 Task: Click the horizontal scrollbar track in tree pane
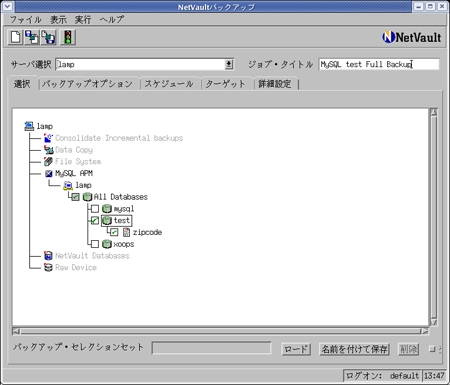point(220,331)
